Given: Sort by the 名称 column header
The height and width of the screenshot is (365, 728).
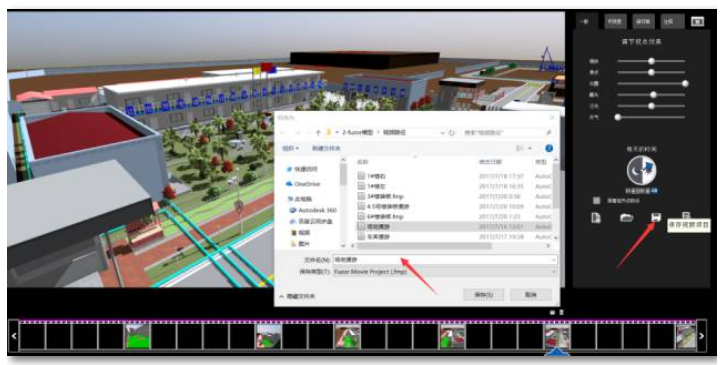Looking at the screenshot, I should pos(363,162).
